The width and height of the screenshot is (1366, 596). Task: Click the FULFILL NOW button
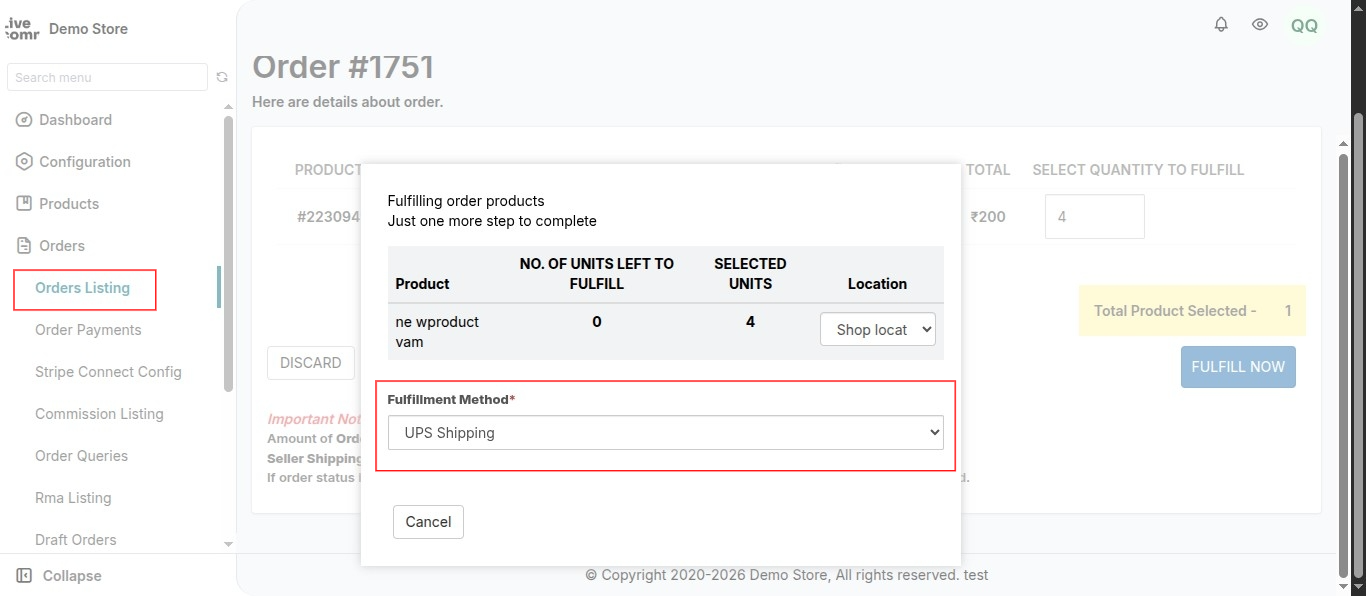pos(1238,367)
